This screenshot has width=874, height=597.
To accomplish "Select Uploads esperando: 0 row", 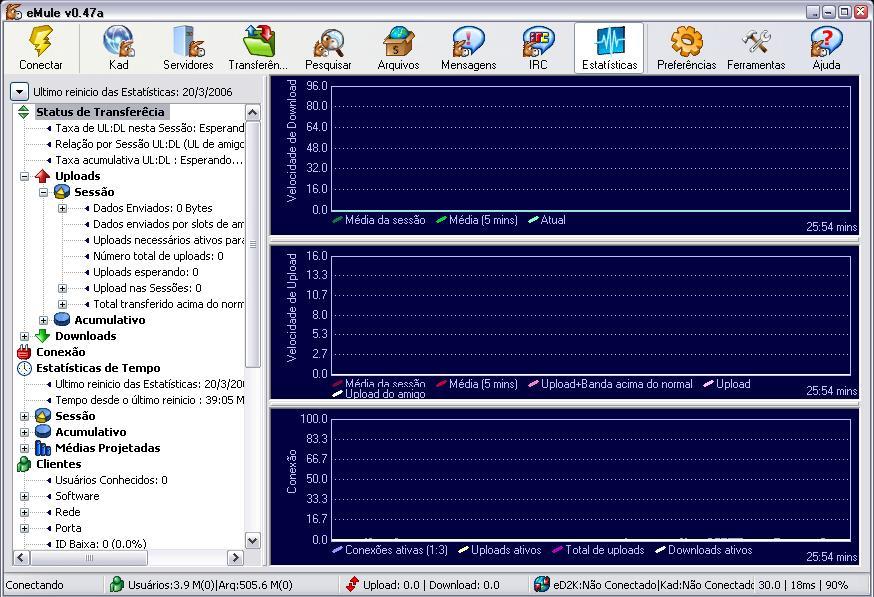I will 145,273.
